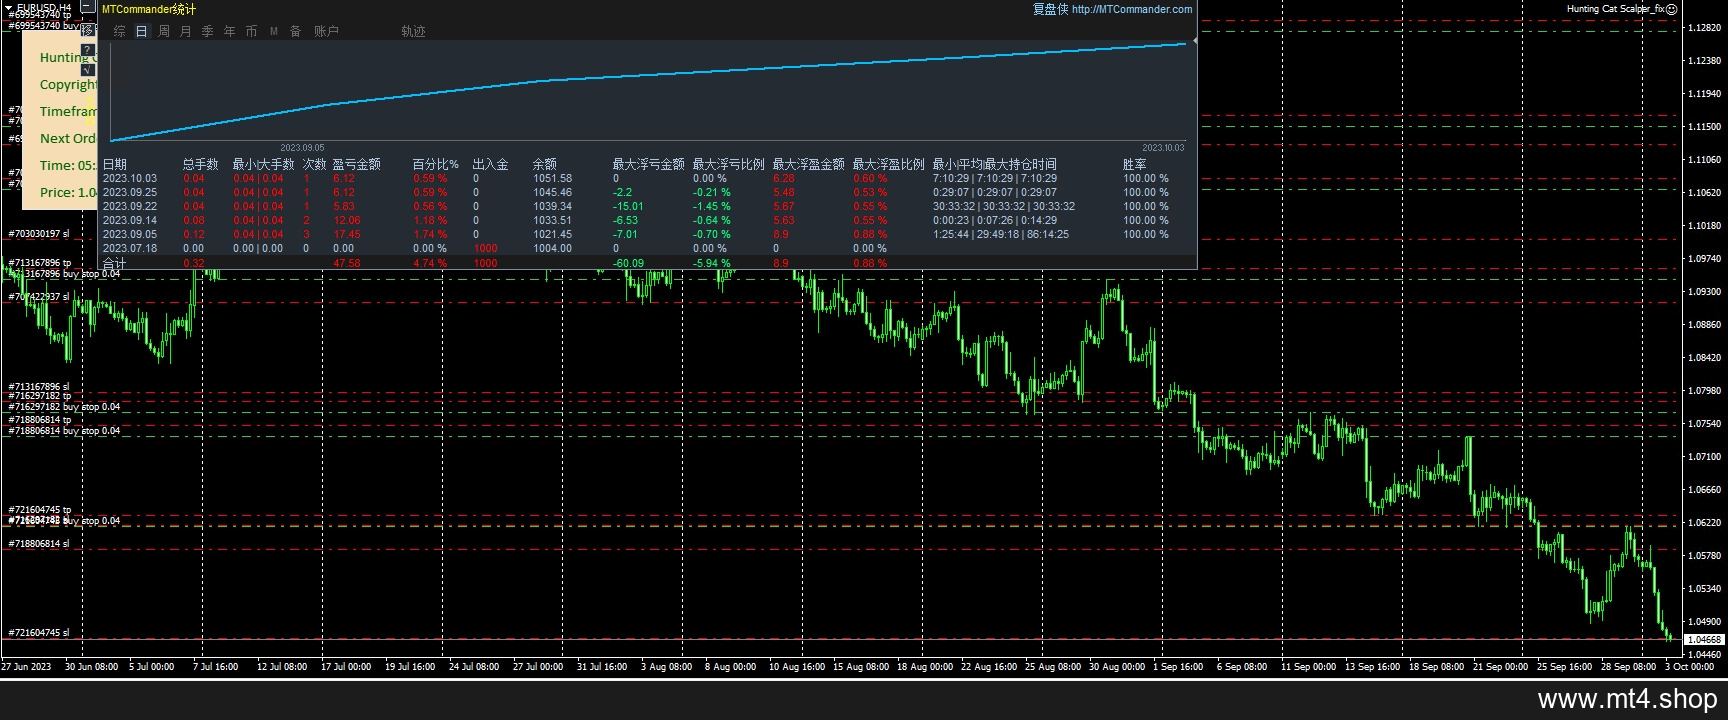Screen dimensions: 1728x720
Task: Click the 2023.09.22 date row
Action: (130, 206)
